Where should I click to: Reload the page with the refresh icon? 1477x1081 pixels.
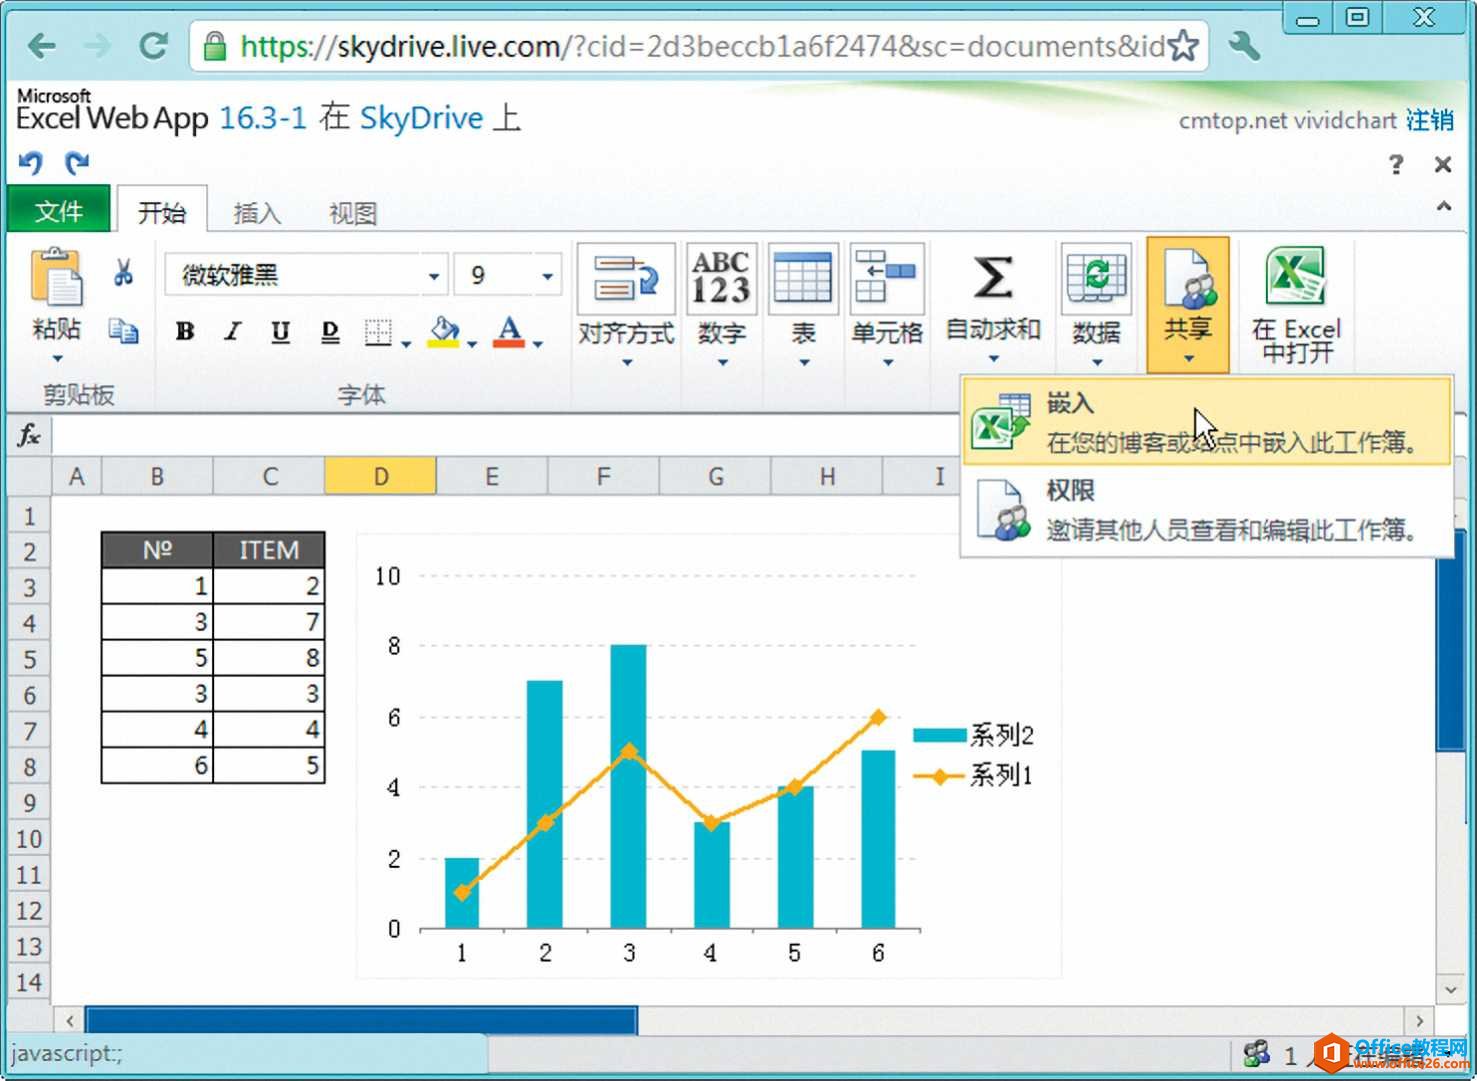click(x=153, y=45)
